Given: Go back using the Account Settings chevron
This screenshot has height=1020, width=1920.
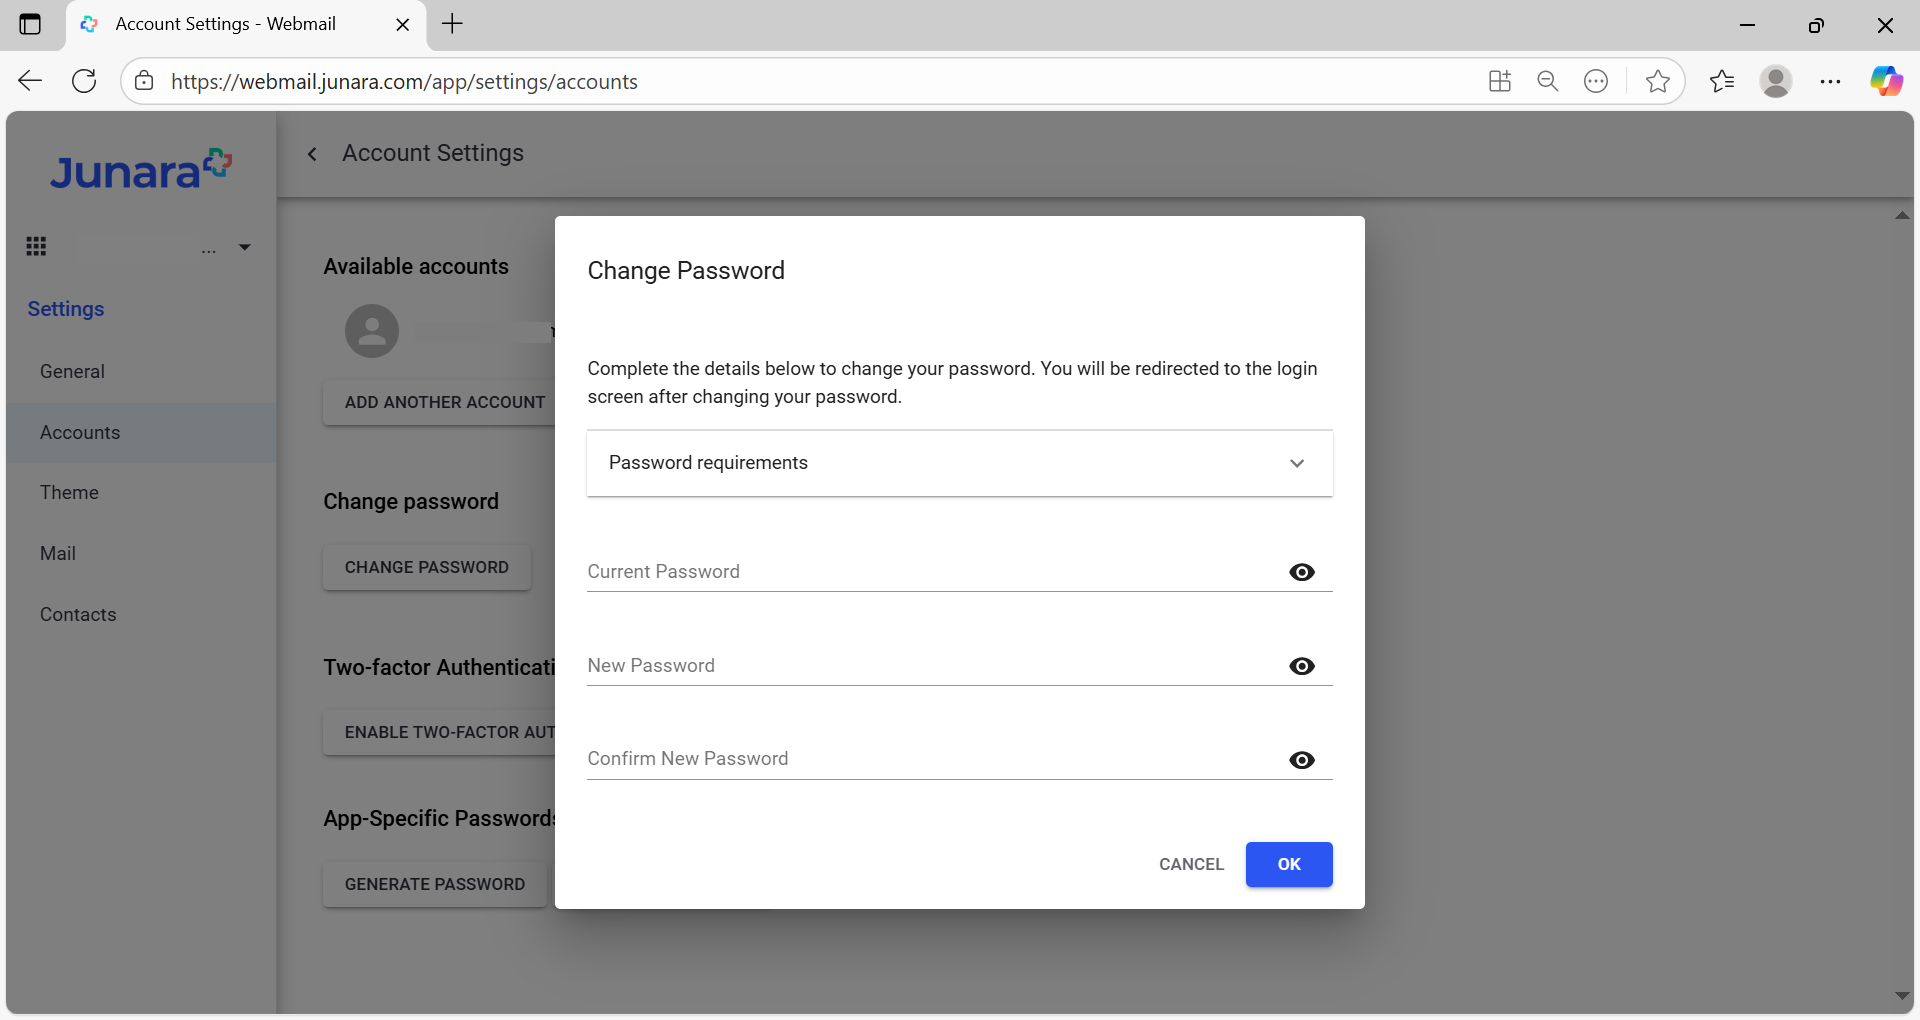Looking at the screenshot, I should point(312,154).
